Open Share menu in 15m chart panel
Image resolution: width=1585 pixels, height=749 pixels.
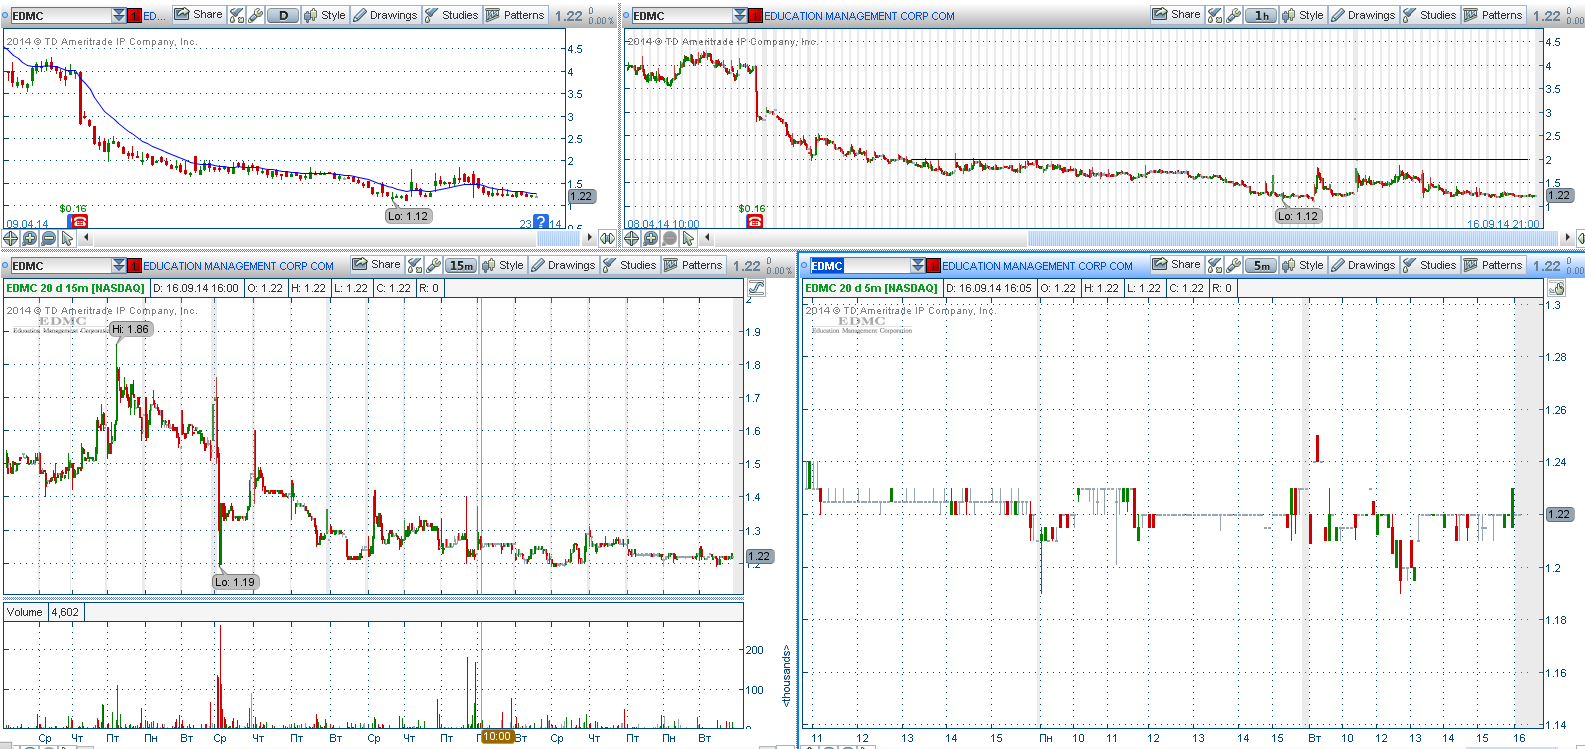coord(377,265)
